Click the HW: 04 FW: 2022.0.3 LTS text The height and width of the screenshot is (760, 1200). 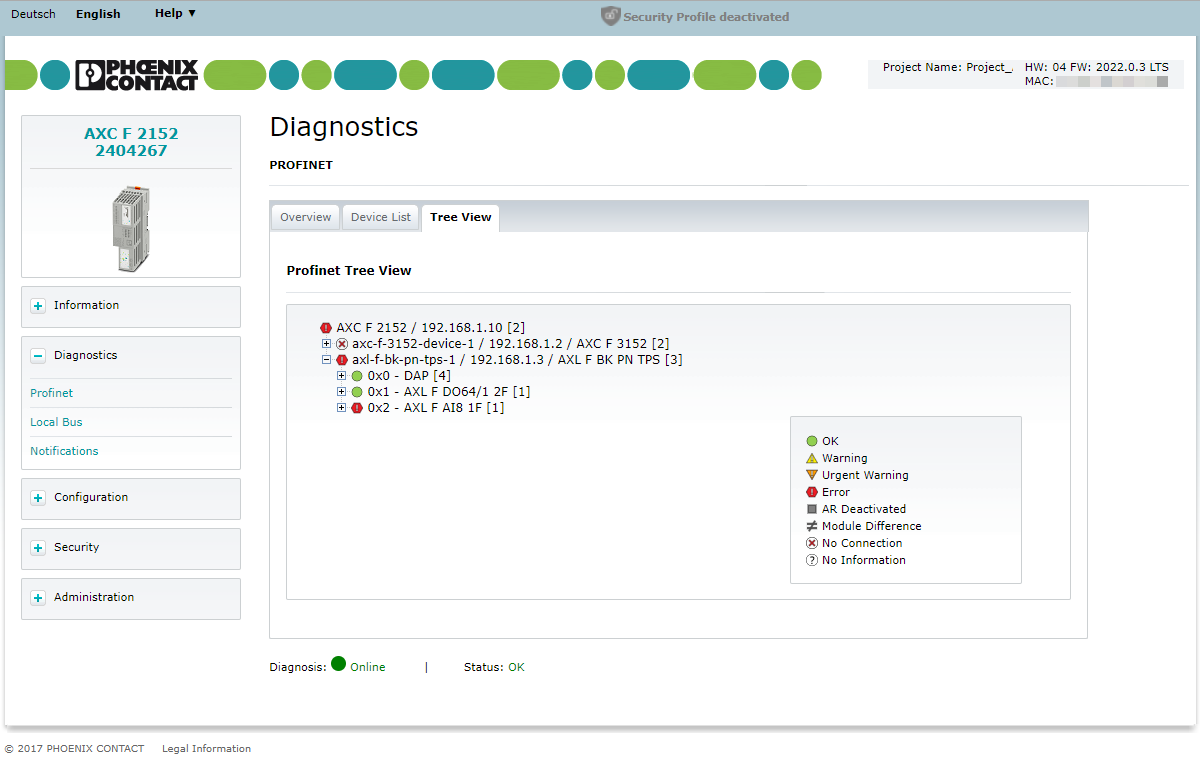coord(1096,67)
